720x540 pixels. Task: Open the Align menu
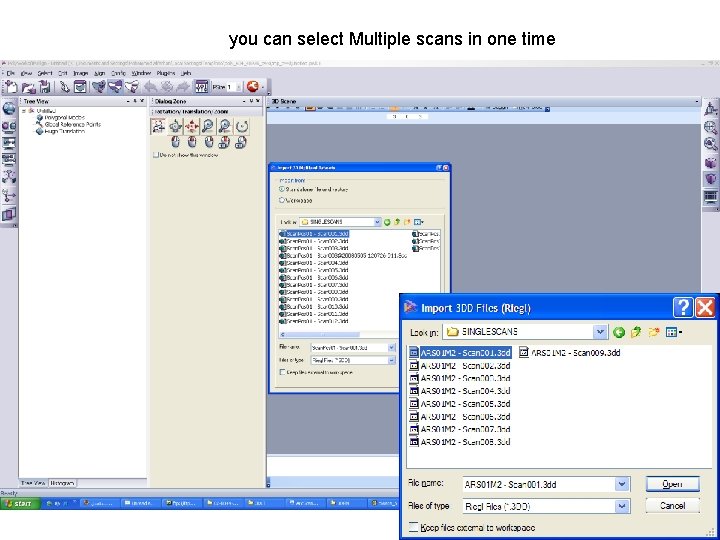(100, 73)
